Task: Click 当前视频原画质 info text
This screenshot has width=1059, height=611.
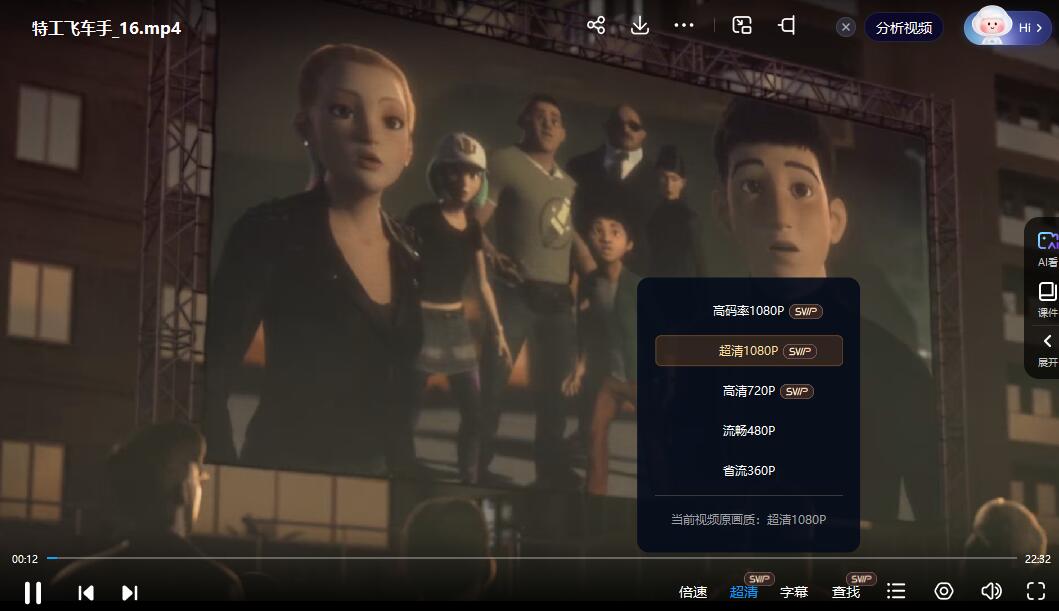Action: (x=748, y=519)
